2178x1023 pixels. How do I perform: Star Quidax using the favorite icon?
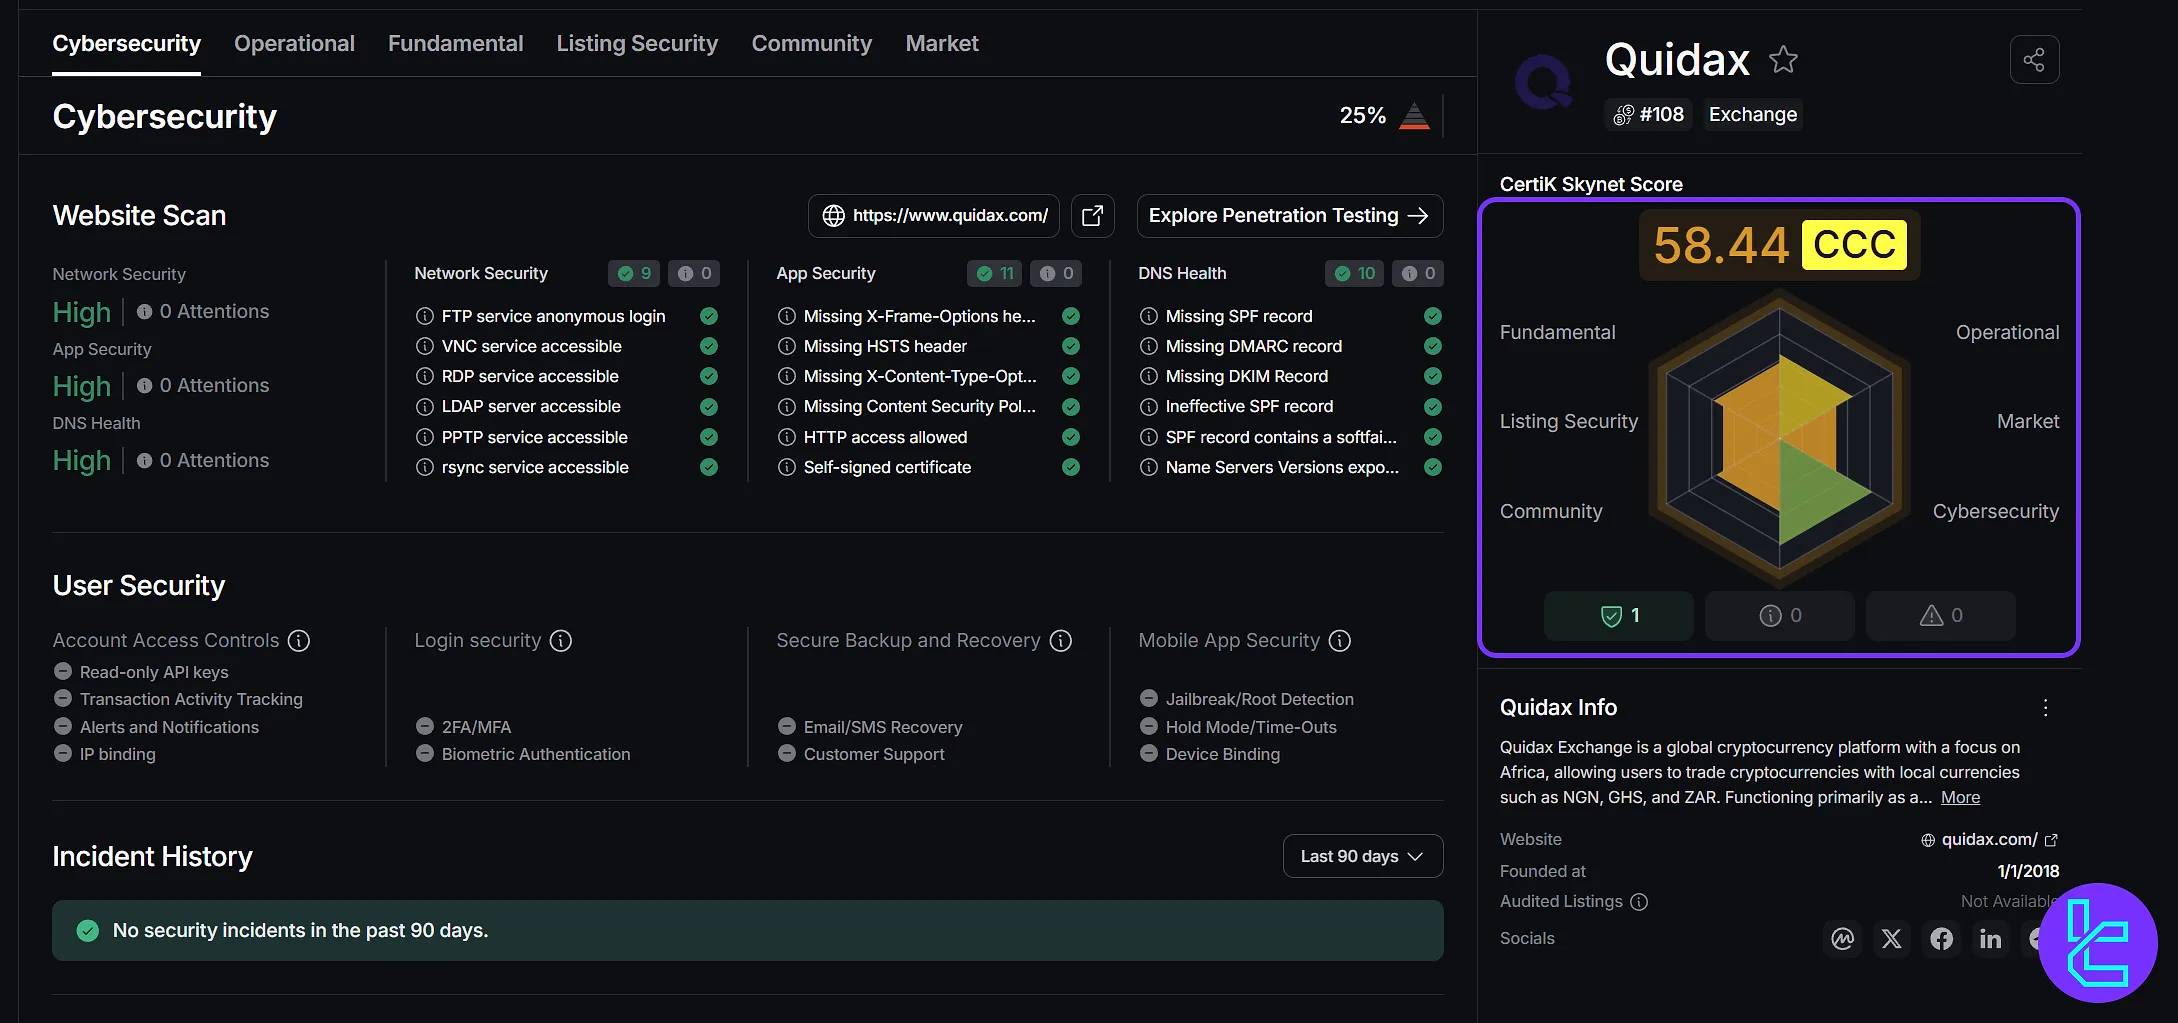[1784, 60]
